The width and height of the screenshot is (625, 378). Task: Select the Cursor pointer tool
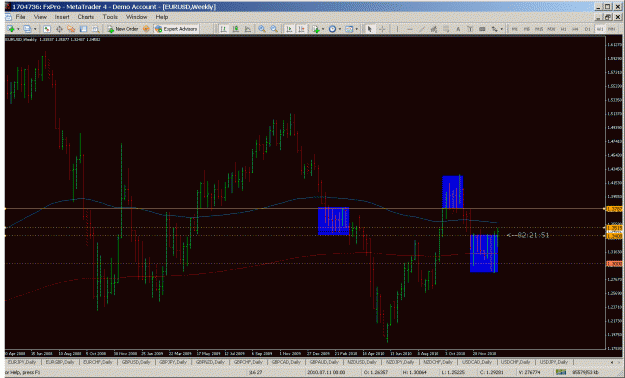(x=370, y=29)
